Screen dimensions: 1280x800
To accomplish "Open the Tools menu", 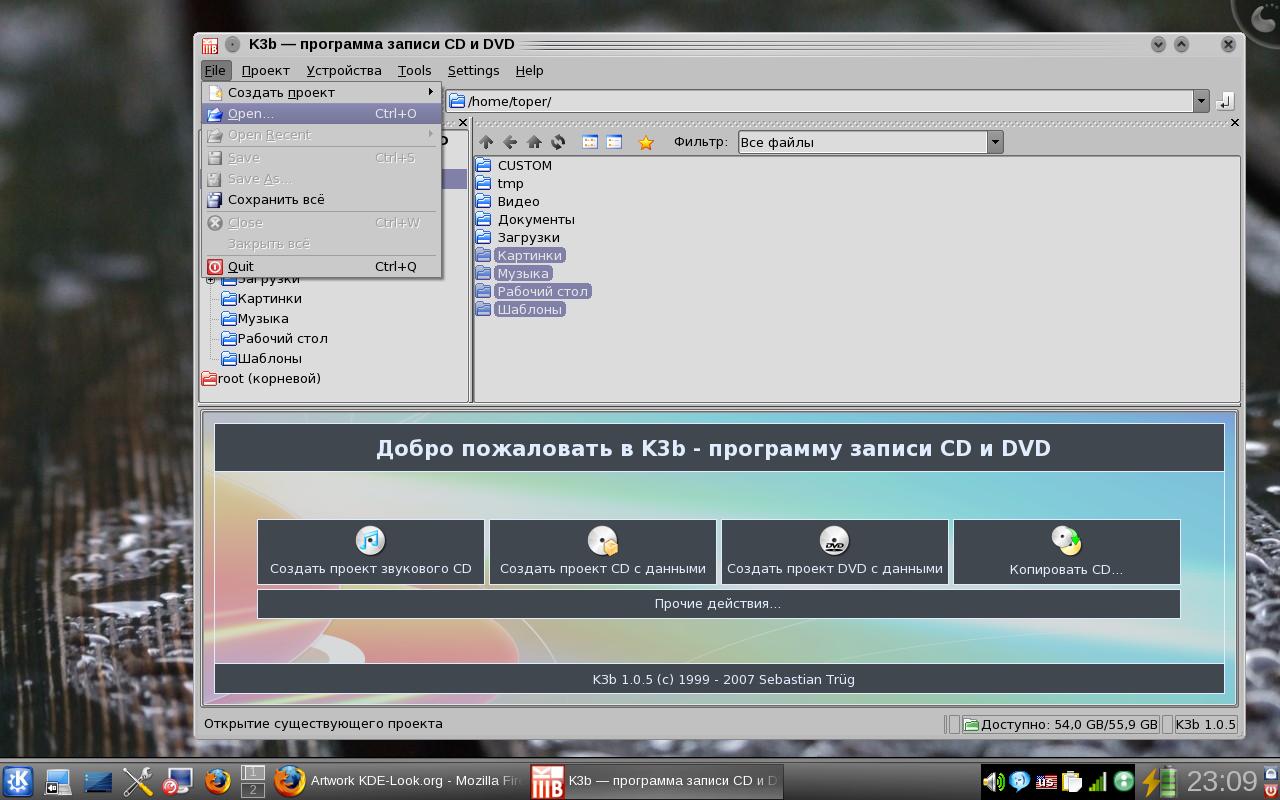I will click(x=414, y=71).
